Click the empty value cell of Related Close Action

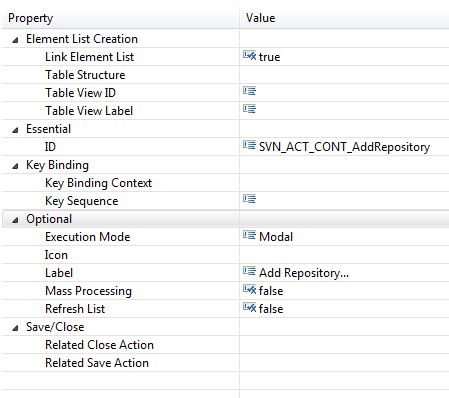344,345
